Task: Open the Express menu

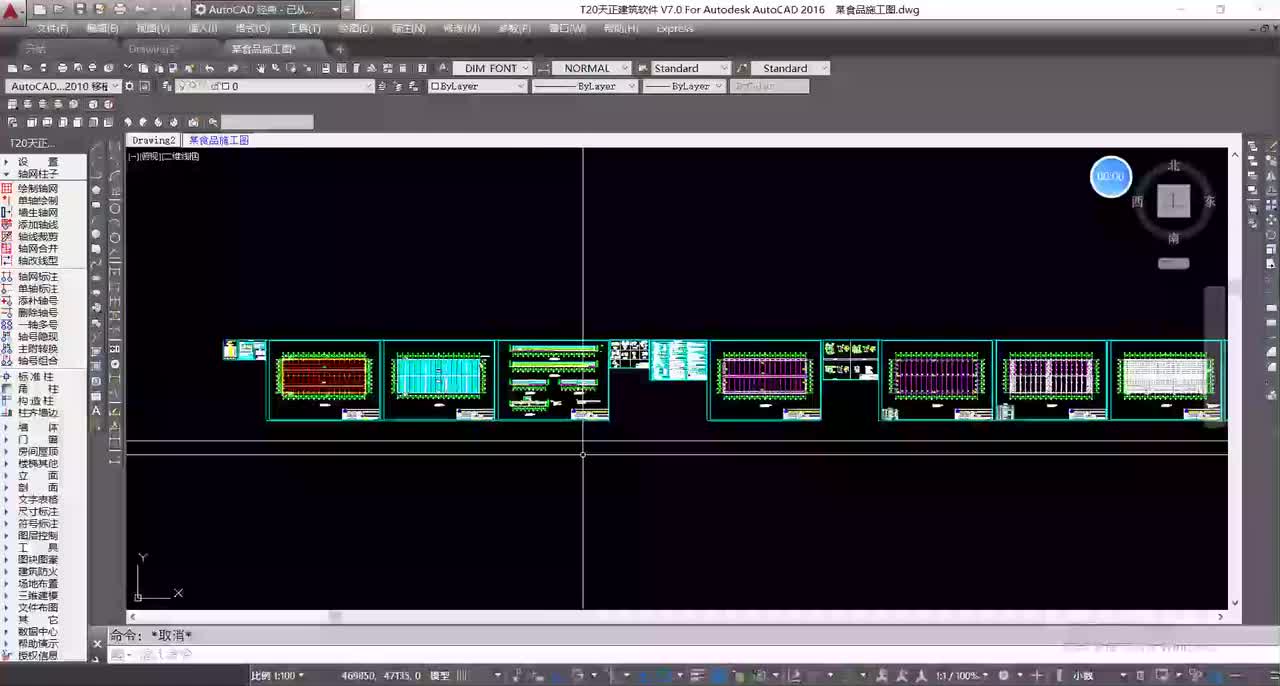Action: [x=674, y=28]
